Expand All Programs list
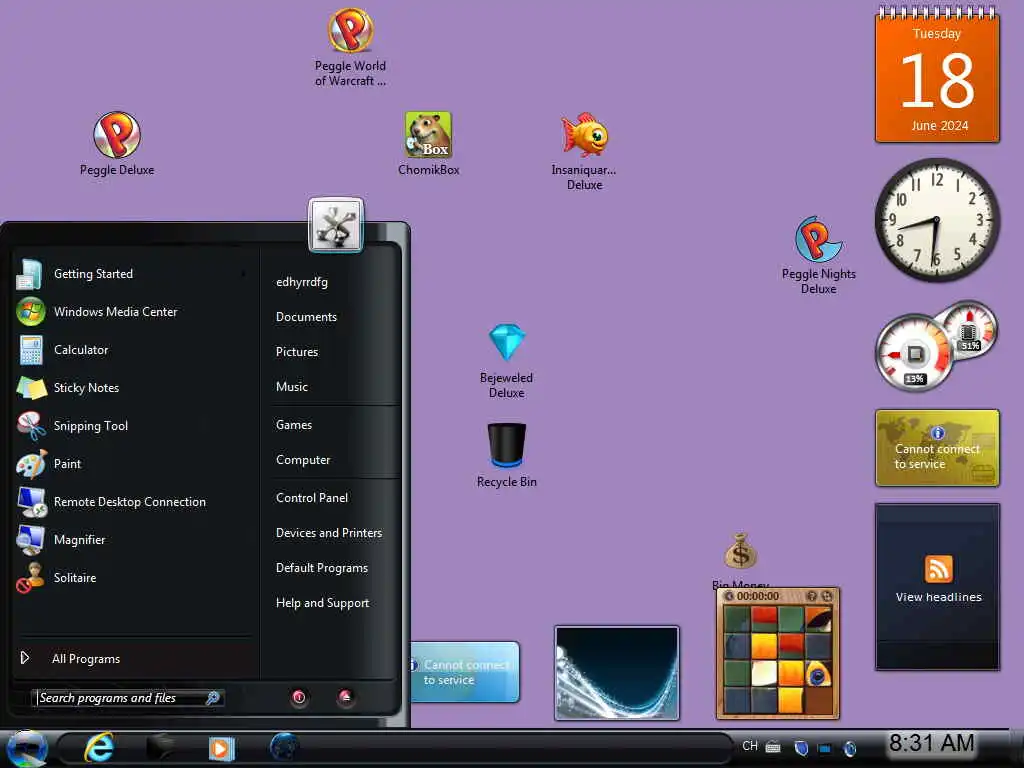Screen dimensions: 1024x768 [x=131, y=659]
